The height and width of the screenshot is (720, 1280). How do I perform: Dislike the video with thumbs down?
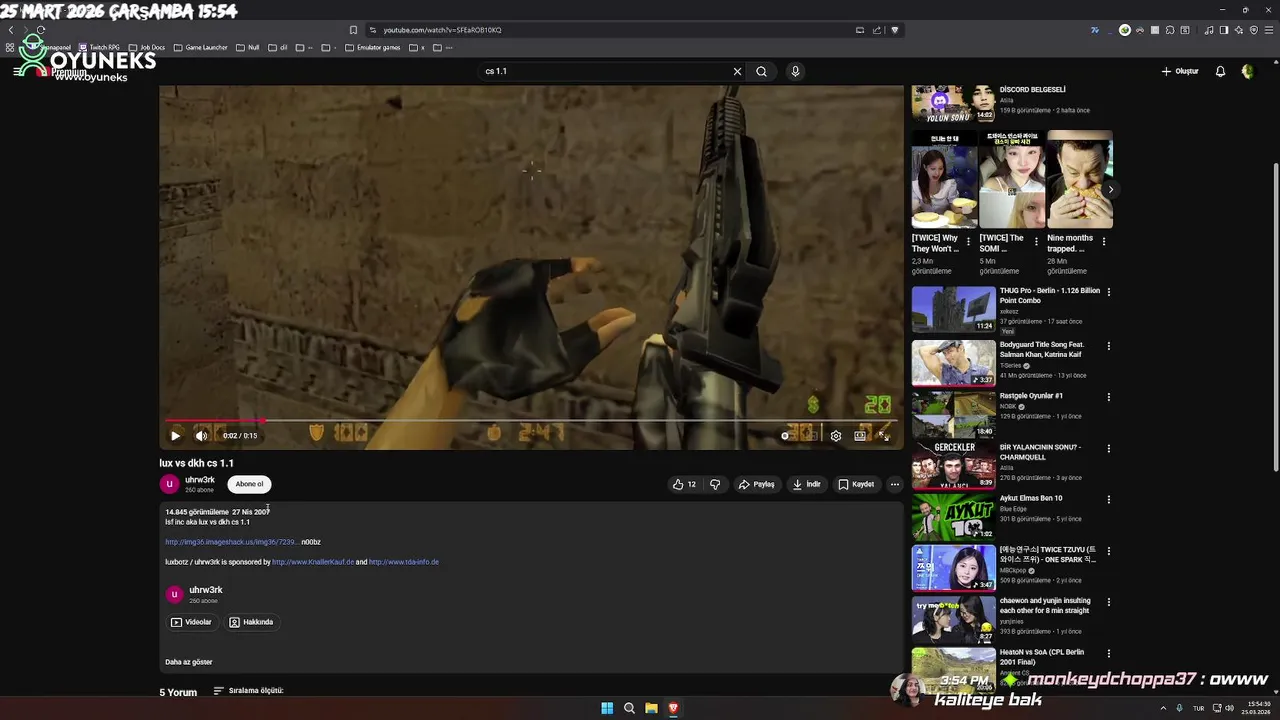[715, 484]
